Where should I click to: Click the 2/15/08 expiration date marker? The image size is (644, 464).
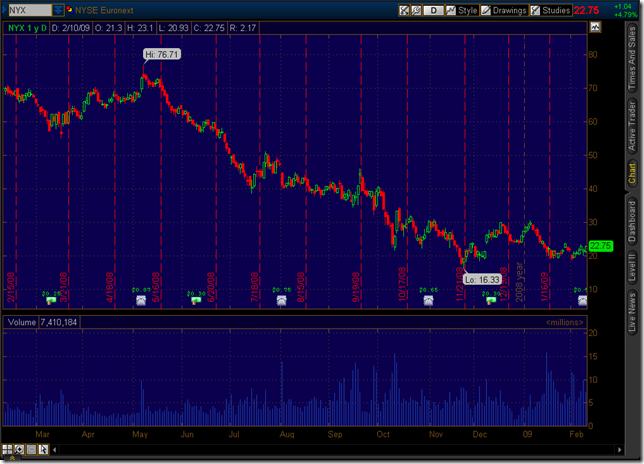pyautogui.click(x=11, y=287)
